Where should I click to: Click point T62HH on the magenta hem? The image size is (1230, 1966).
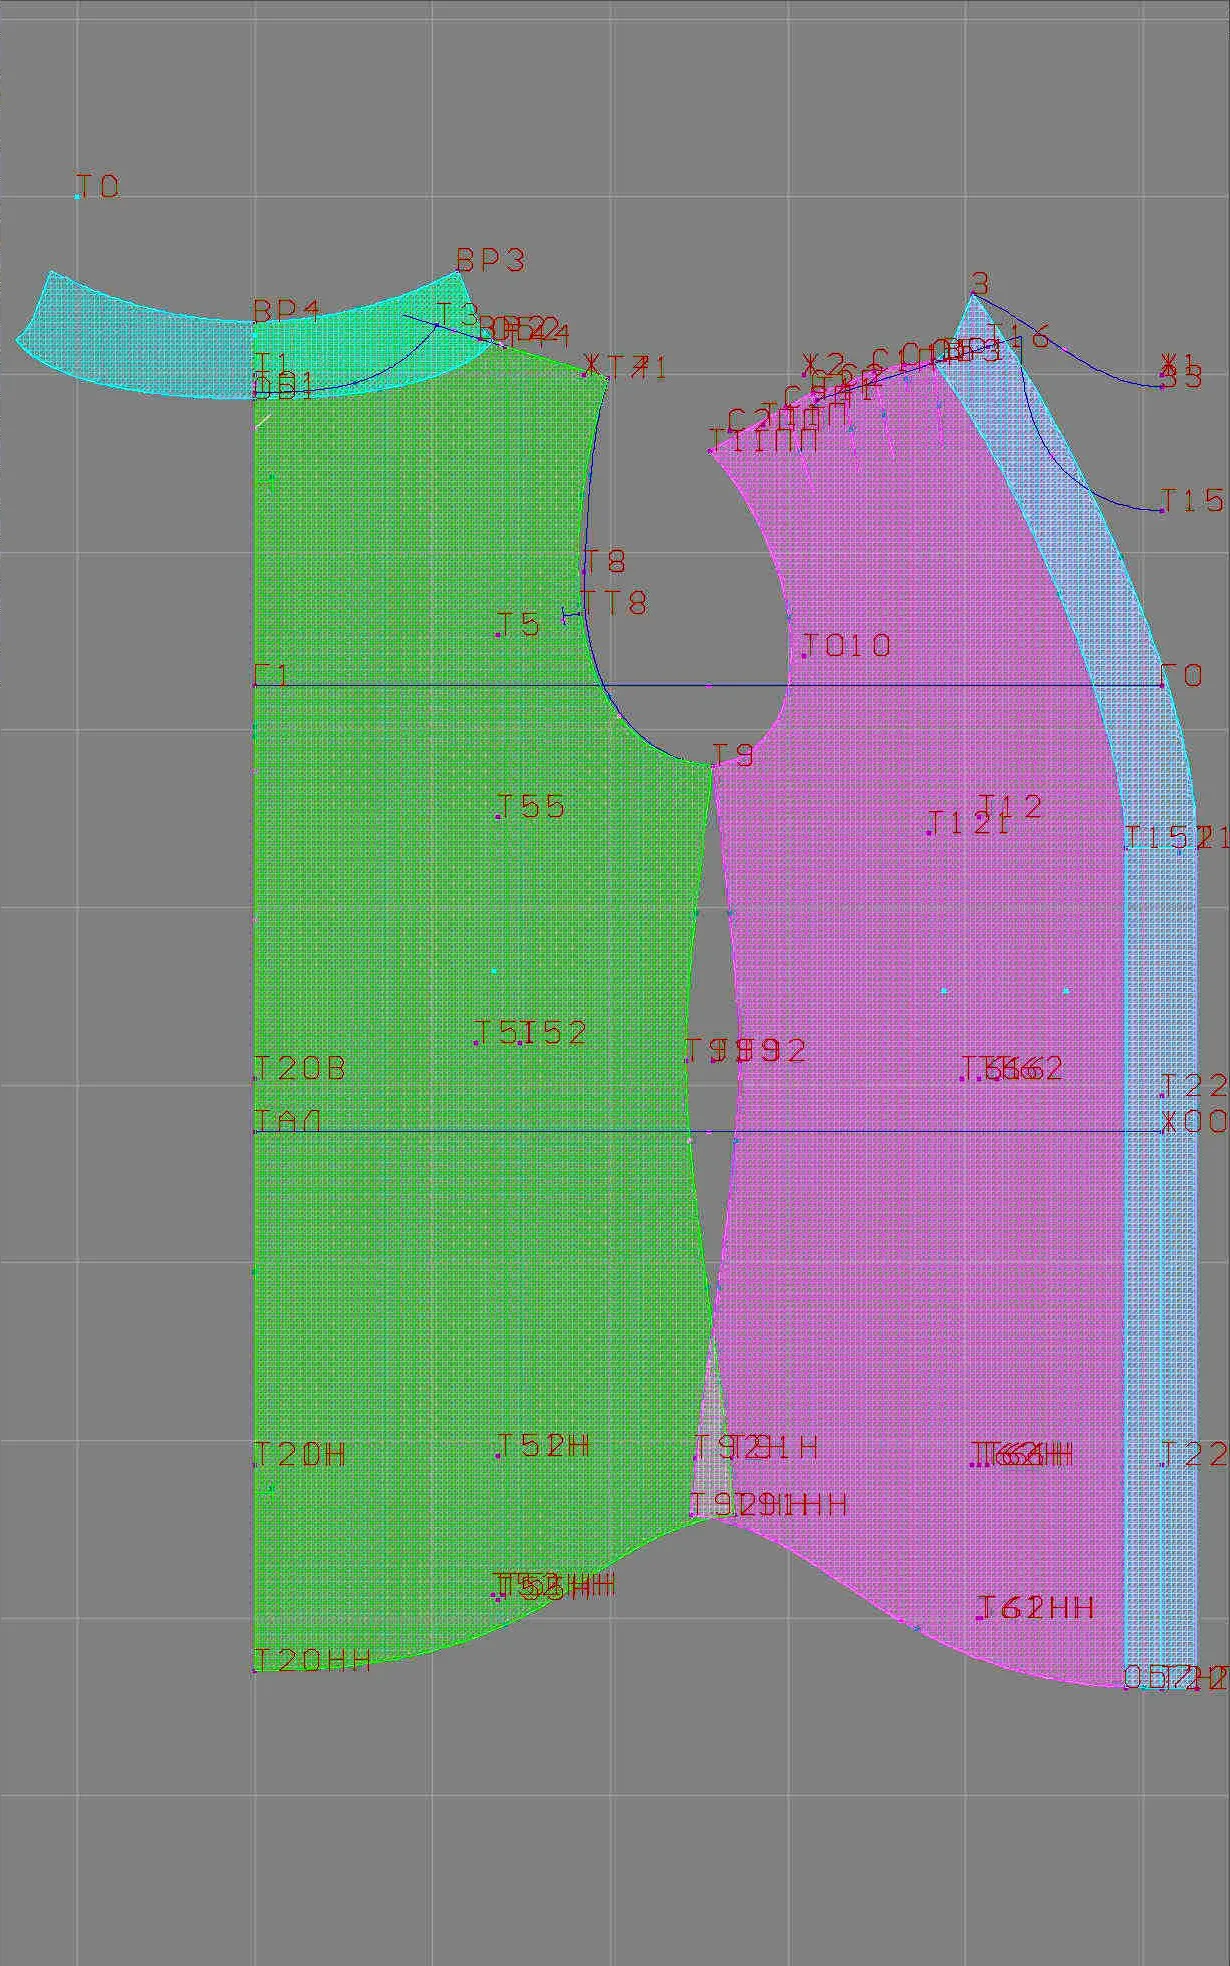point(979,1618)
